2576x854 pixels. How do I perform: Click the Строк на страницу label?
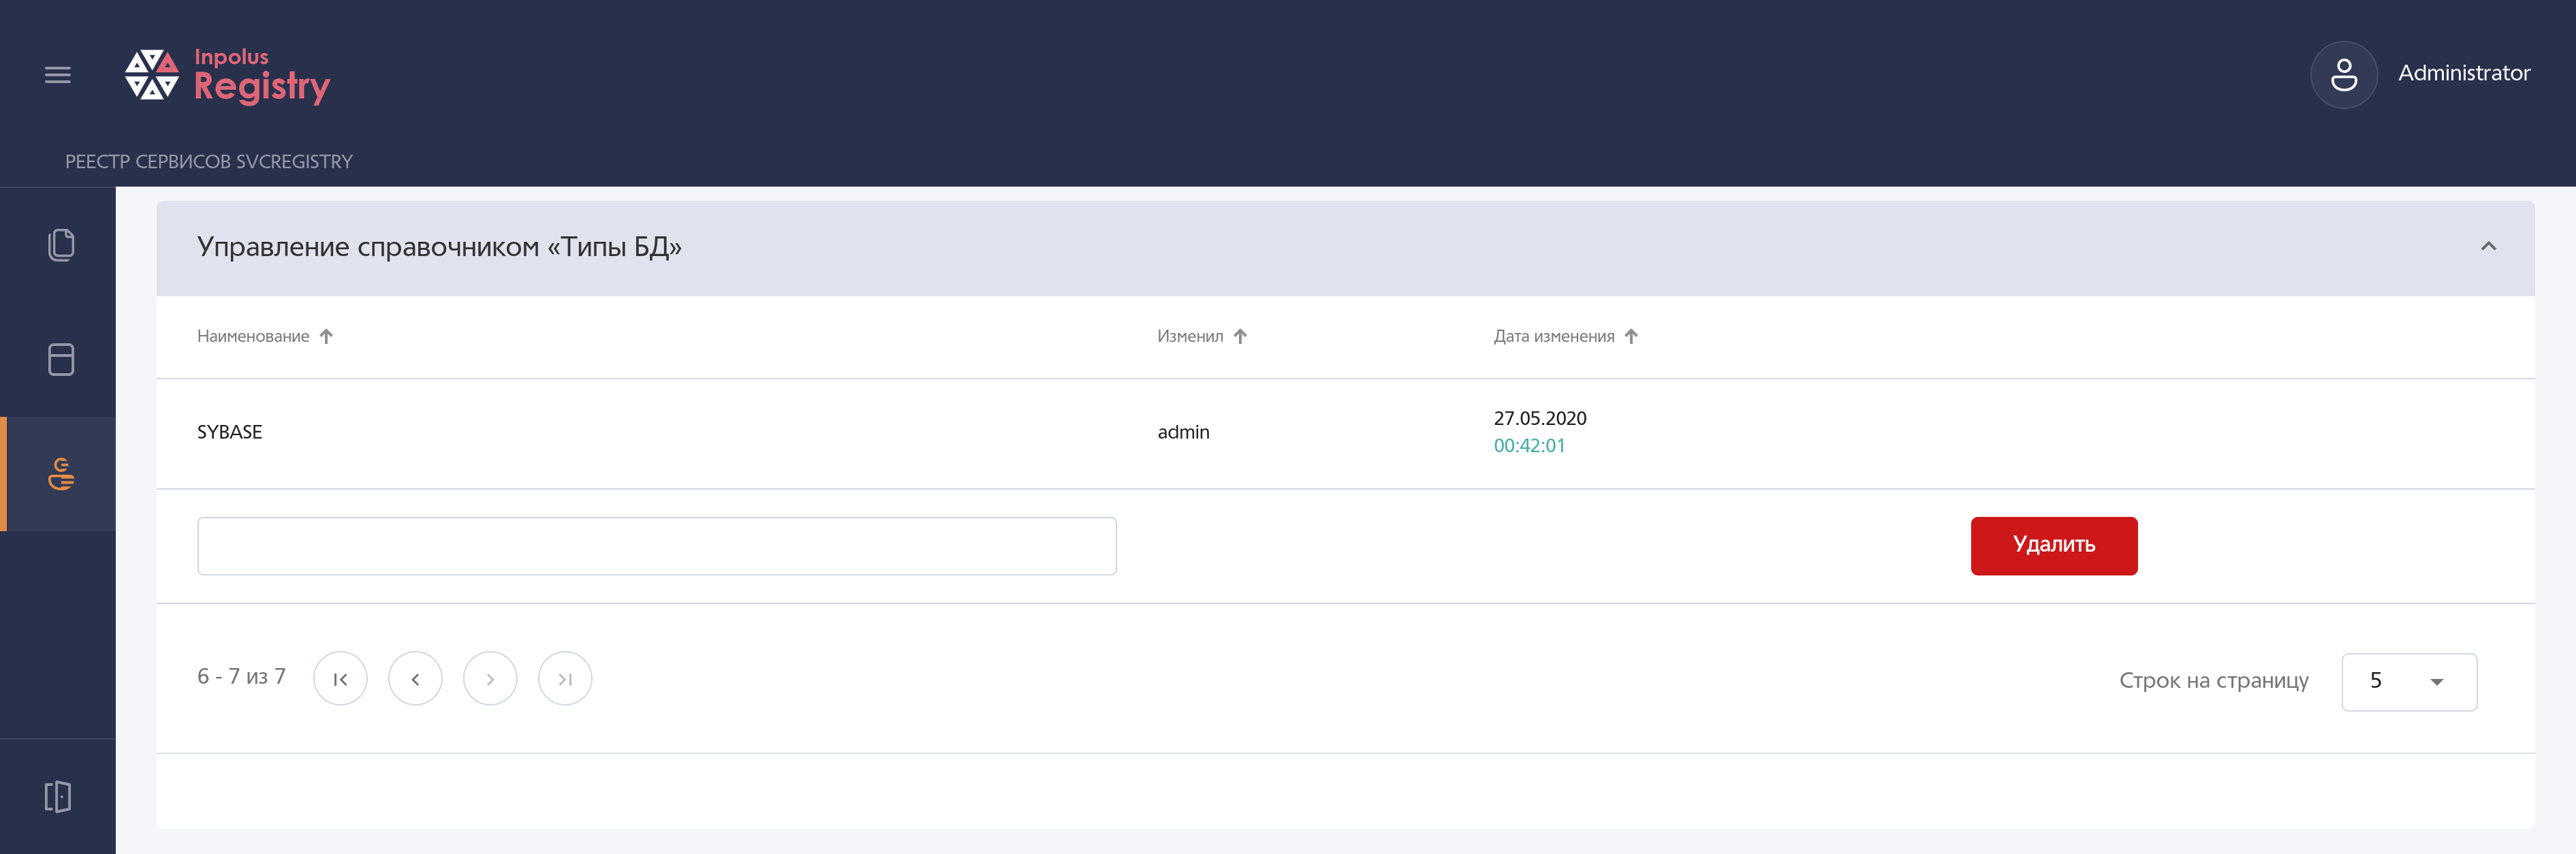point(2213,681)
